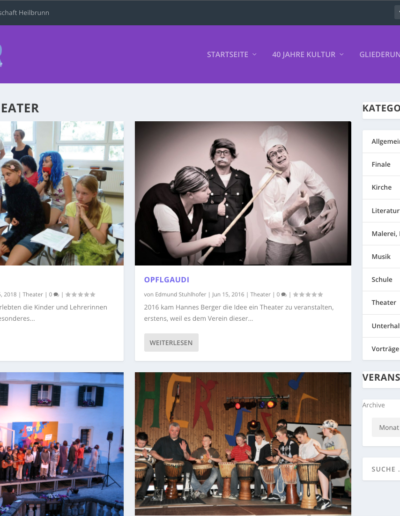Image resolution: width=400 pixels, height=516 pixels.
Task: Expand the Startseite menu chevron
Action: click(x=254, y=54)
